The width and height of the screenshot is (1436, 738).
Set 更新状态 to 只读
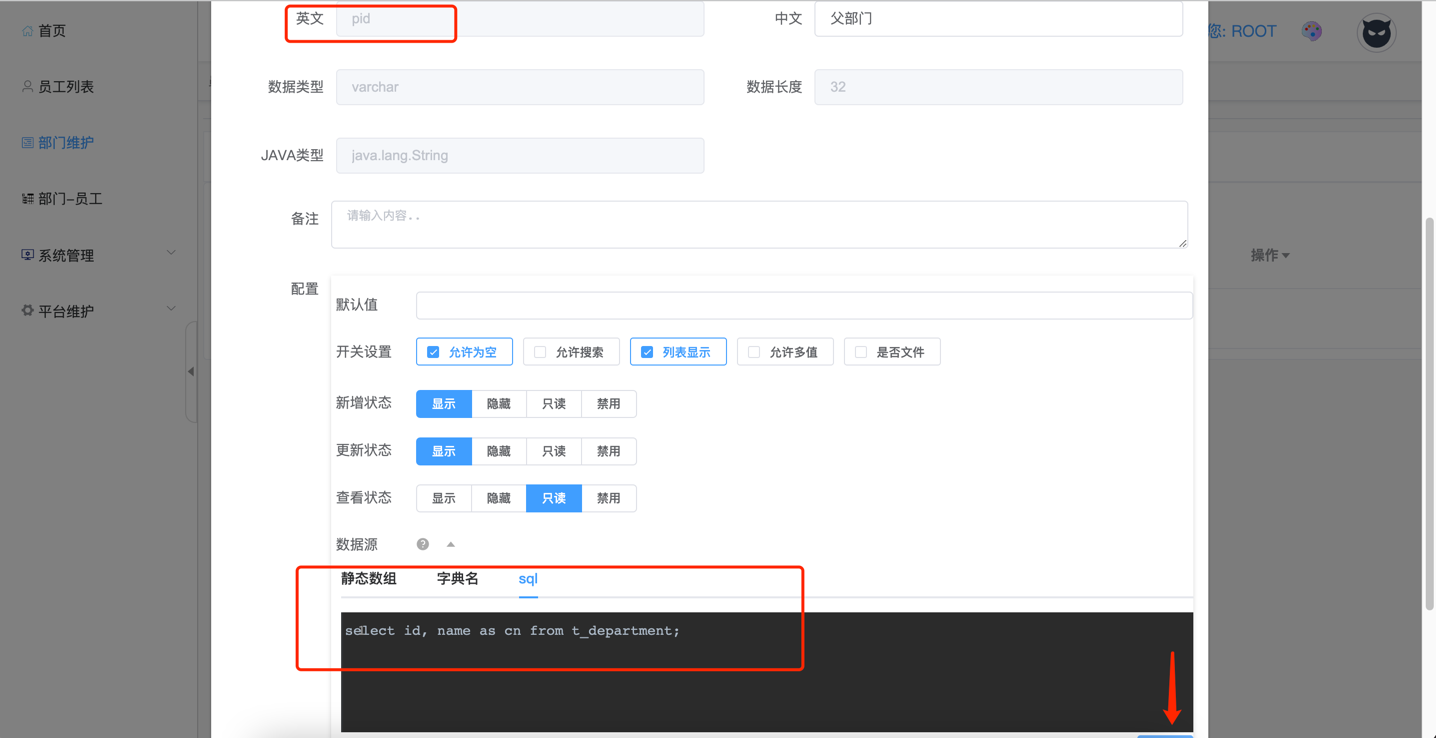click(x=554, y=451)
